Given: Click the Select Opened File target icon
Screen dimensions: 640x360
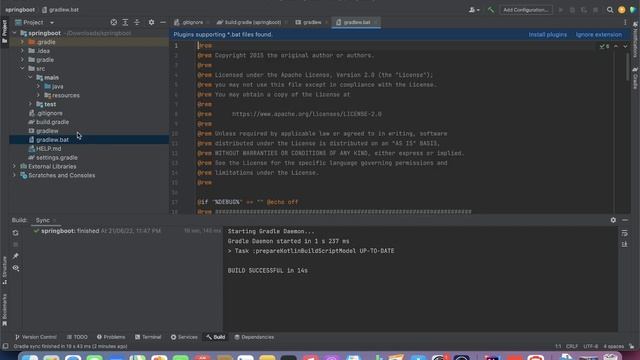Looking at the screenshot, I should pyautogui.click(x=113, y=22).
